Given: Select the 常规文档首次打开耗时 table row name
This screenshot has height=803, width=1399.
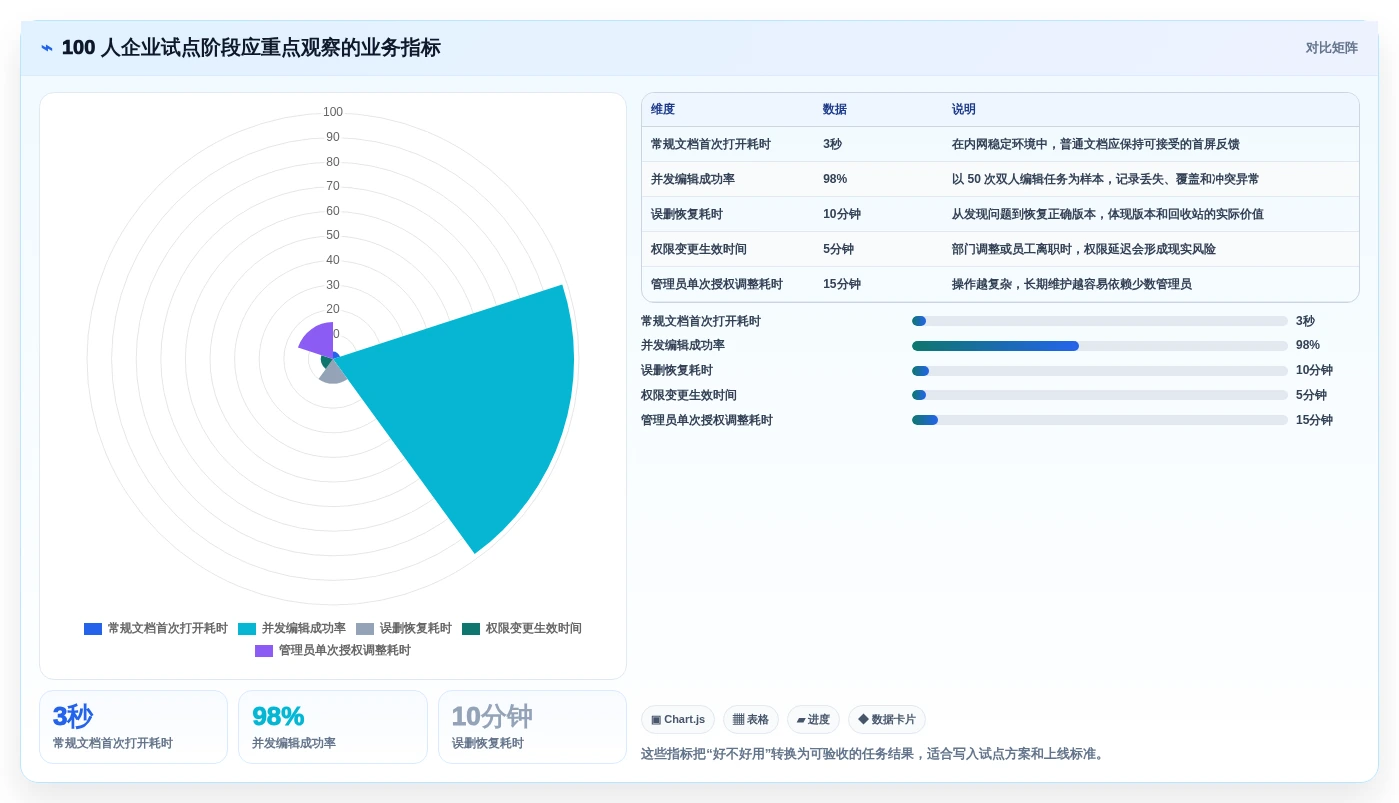Looking at the screenshot, I should (x=711, y=145).
